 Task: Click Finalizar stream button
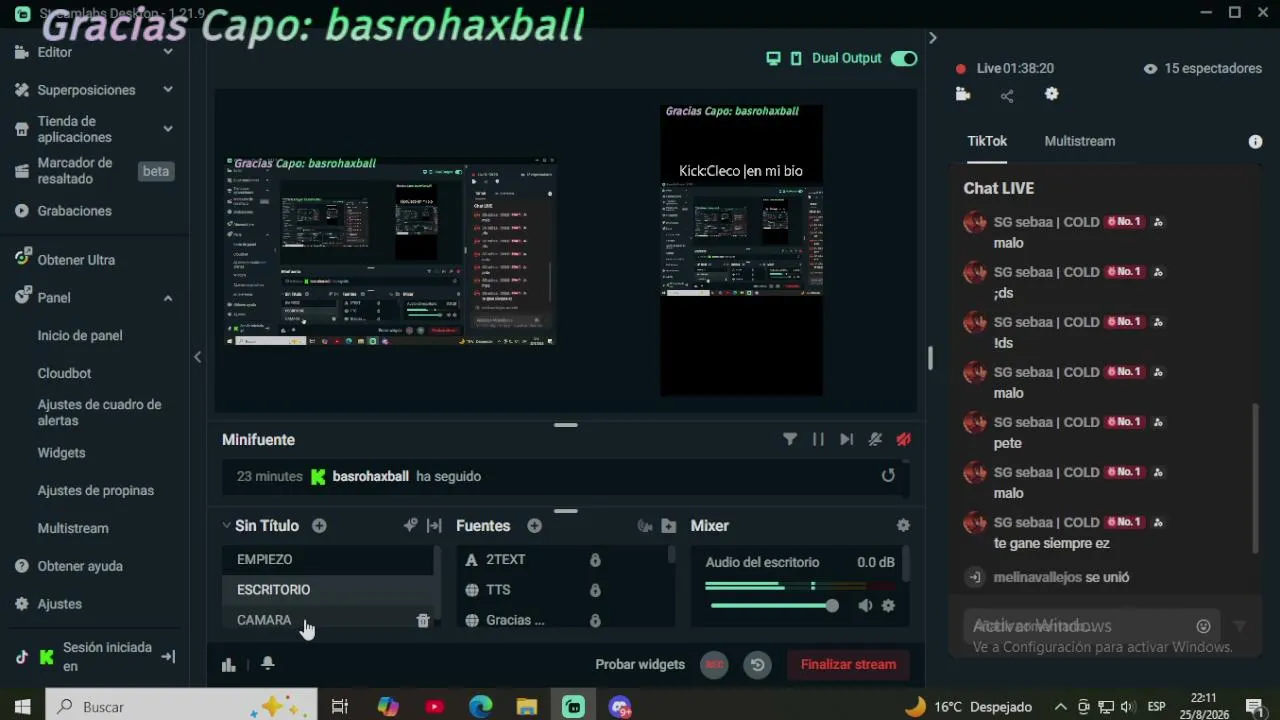848,664
